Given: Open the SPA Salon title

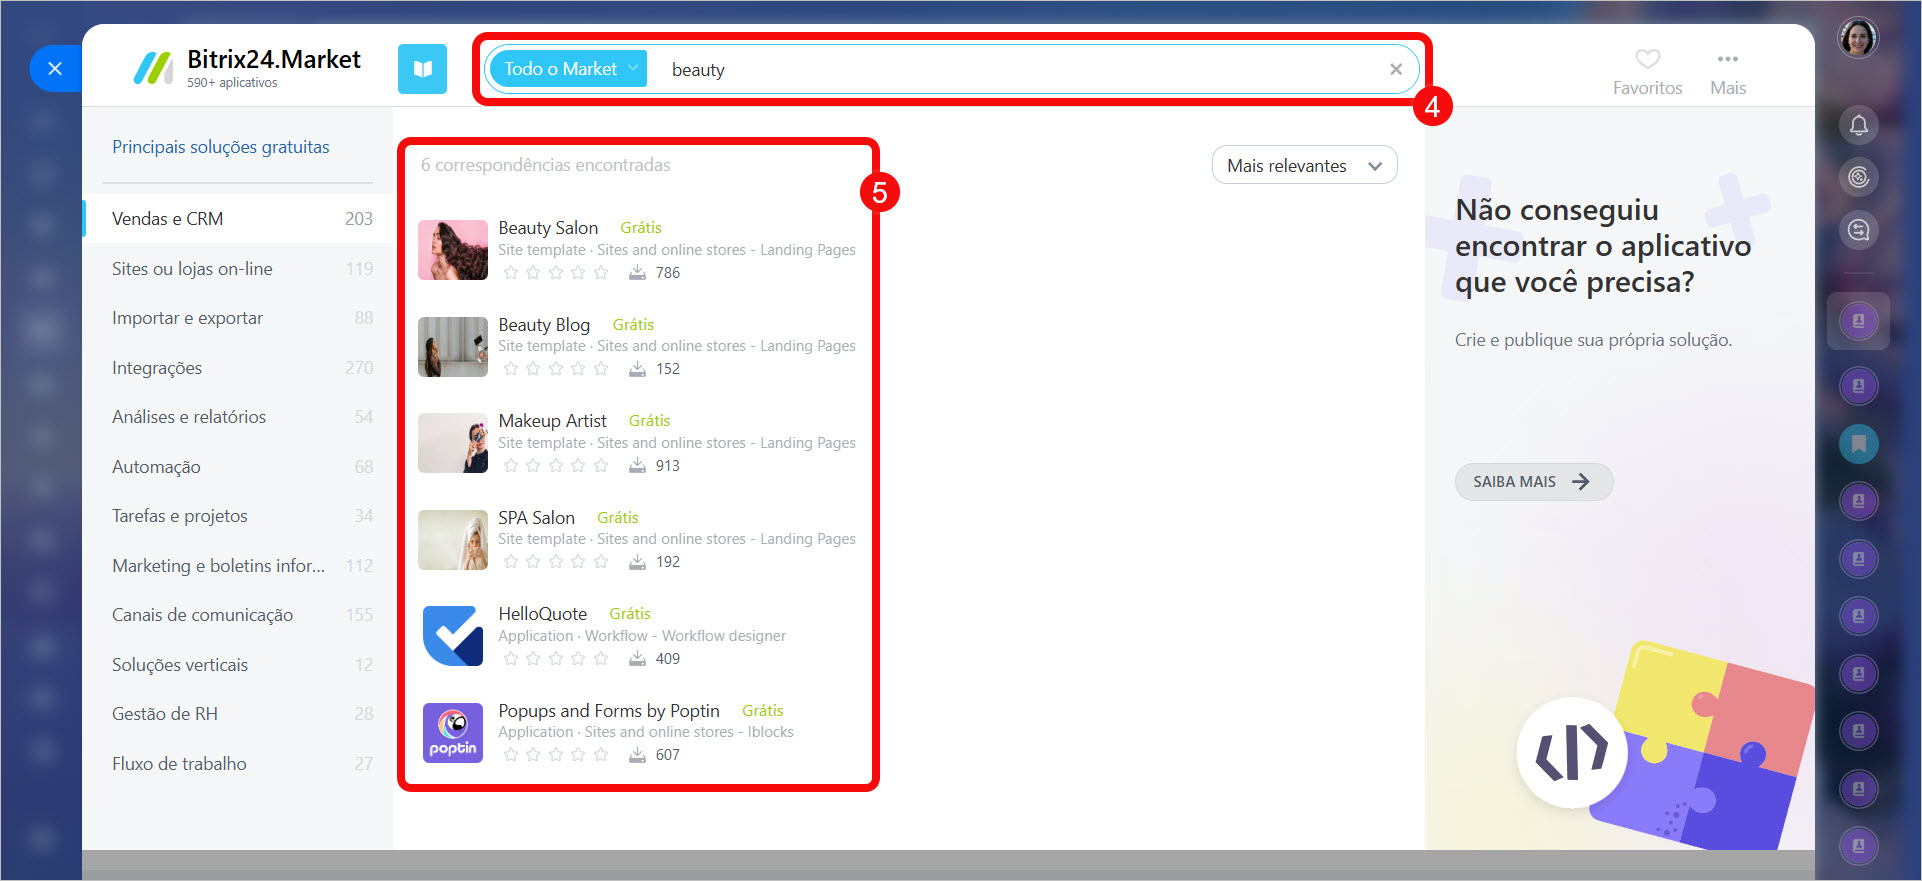Looking at the screenshot, I should pyautogui.click(x=536, y=518).
